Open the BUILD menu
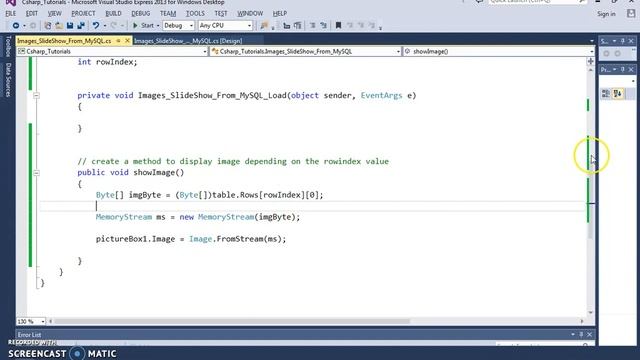The image size is (640, 360). pyautogui.click(x=113, y=13)
